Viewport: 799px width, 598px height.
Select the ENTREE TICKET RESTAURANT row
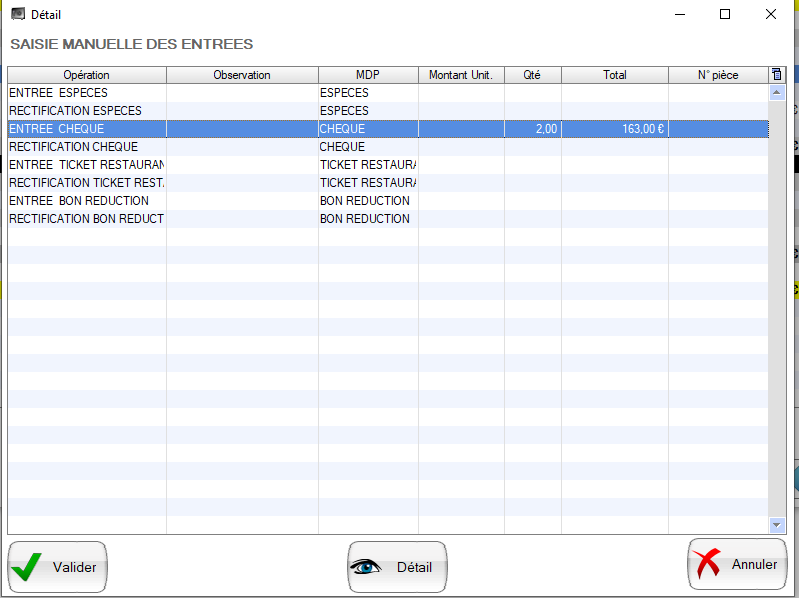[x=86, y=165]
